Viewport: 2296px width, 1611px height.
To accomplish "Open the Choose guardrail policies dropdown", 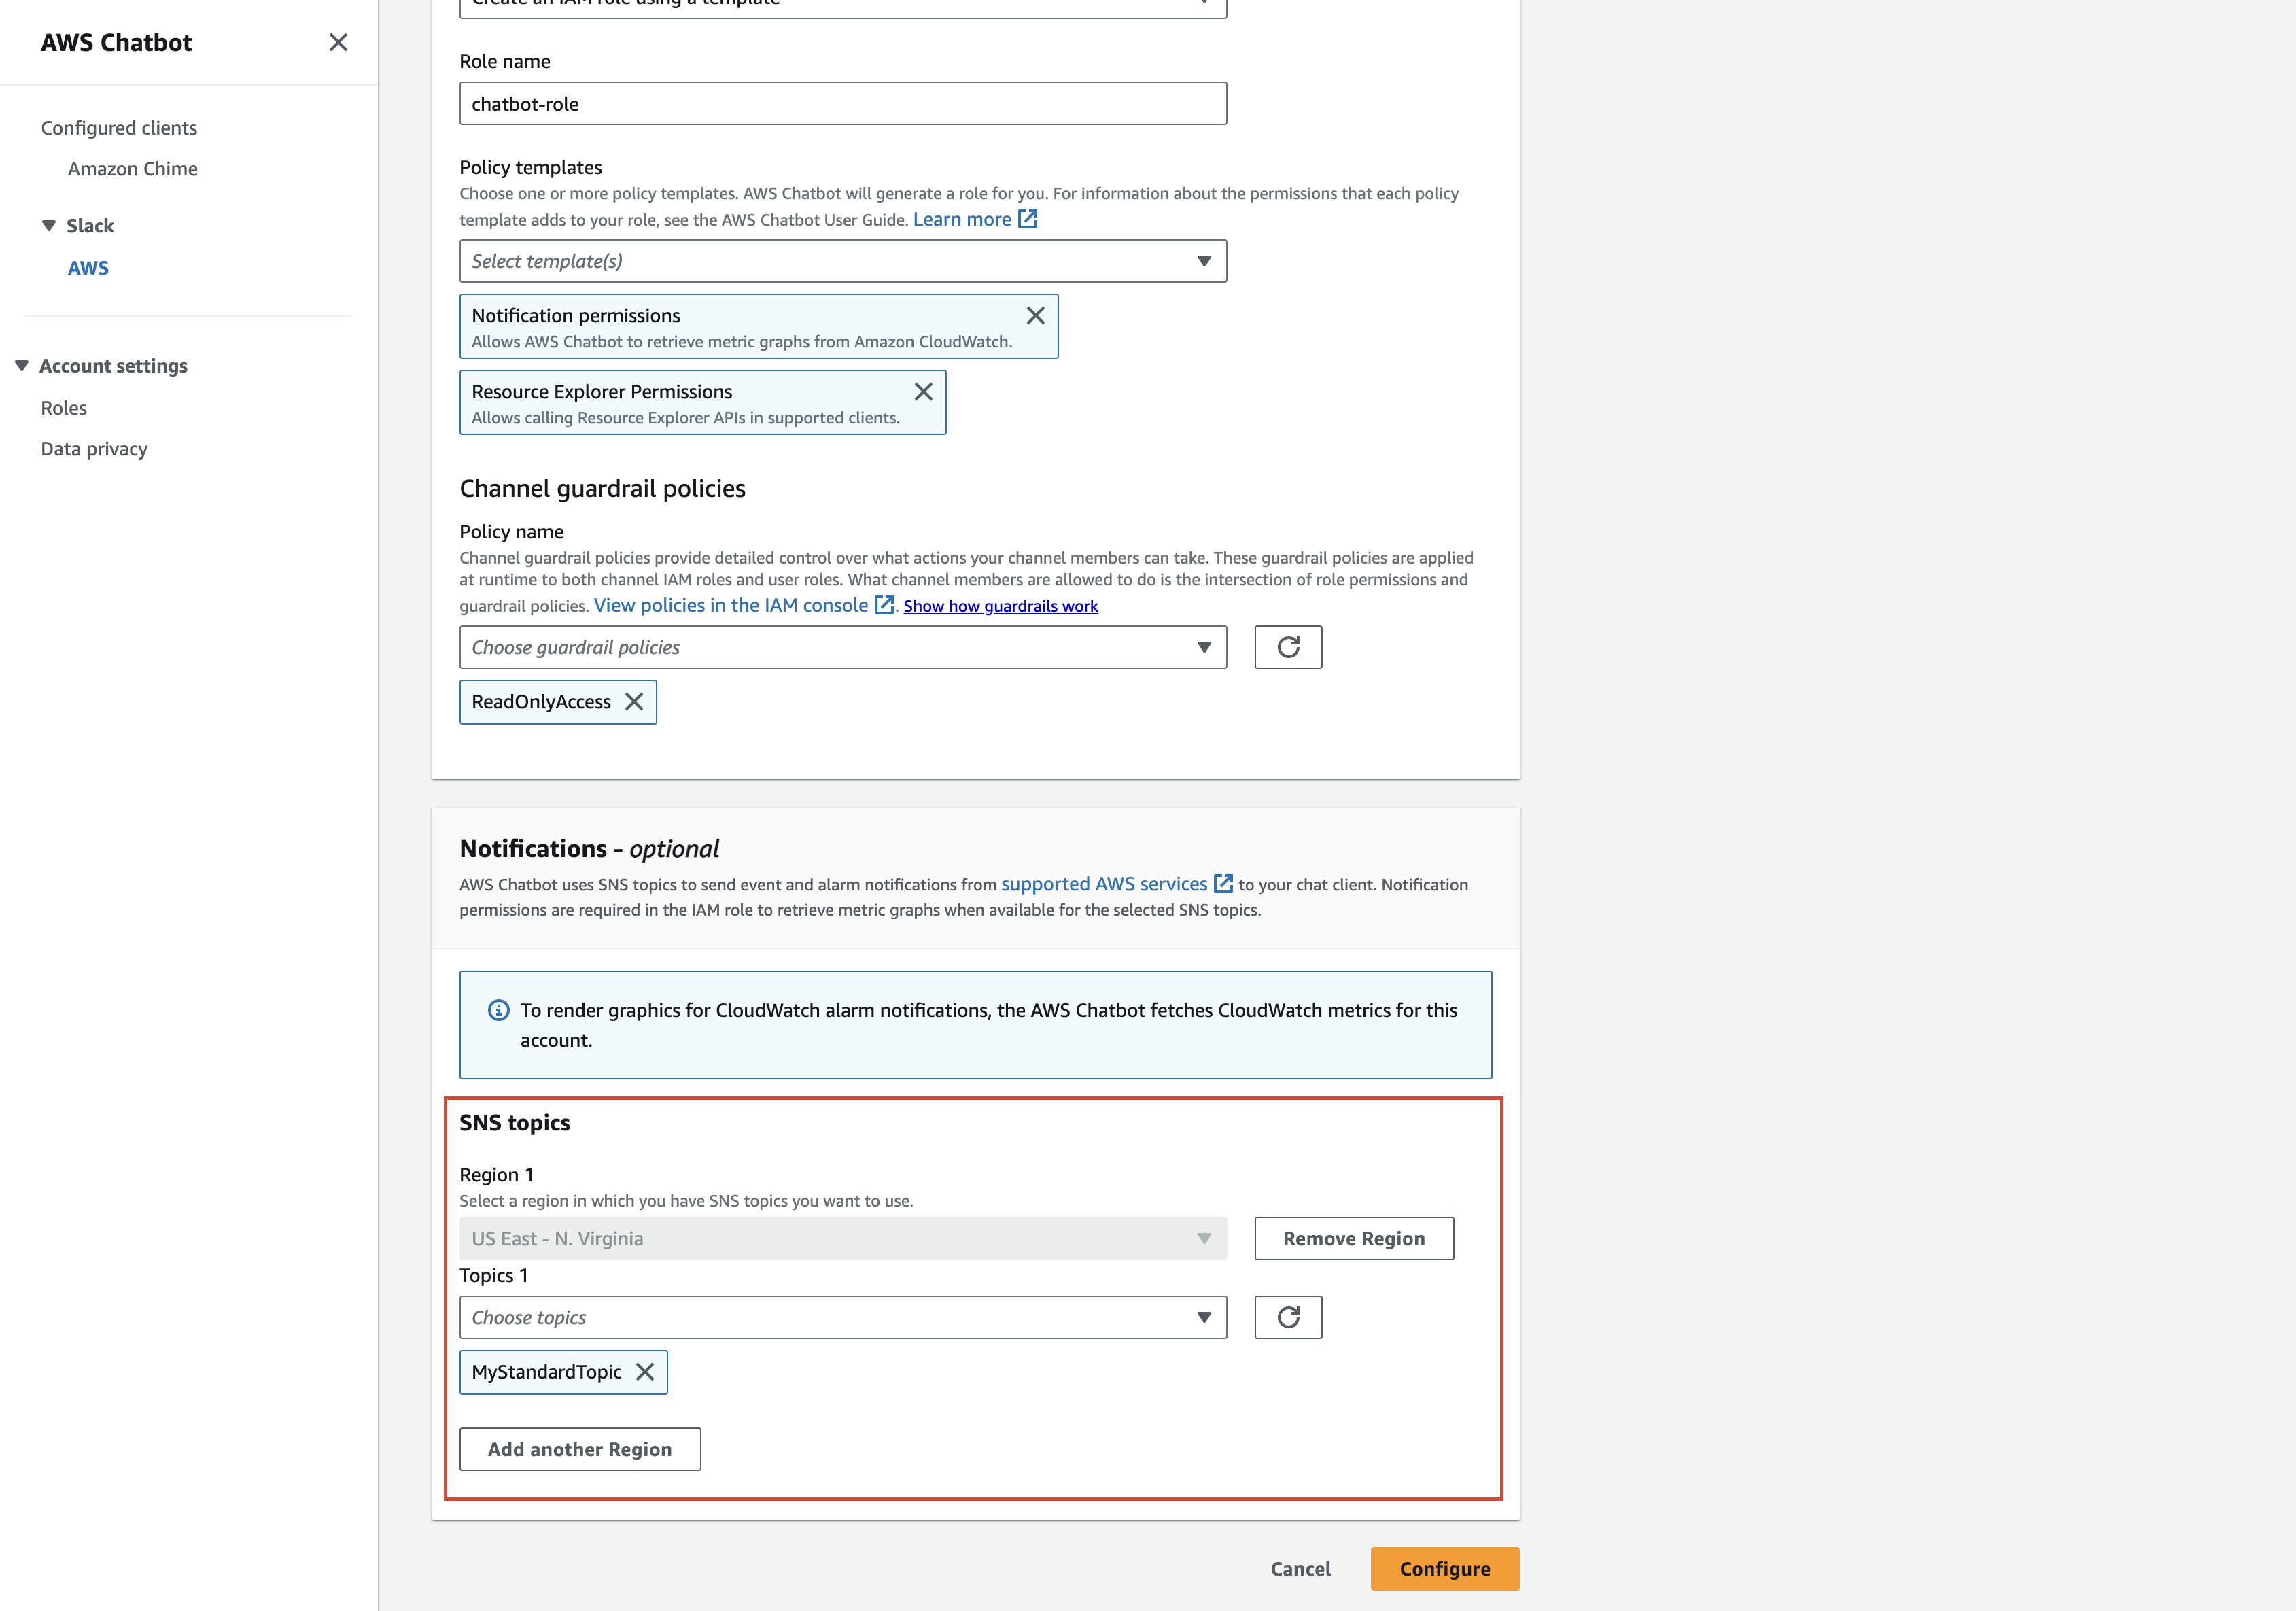I will coord(842,647).
